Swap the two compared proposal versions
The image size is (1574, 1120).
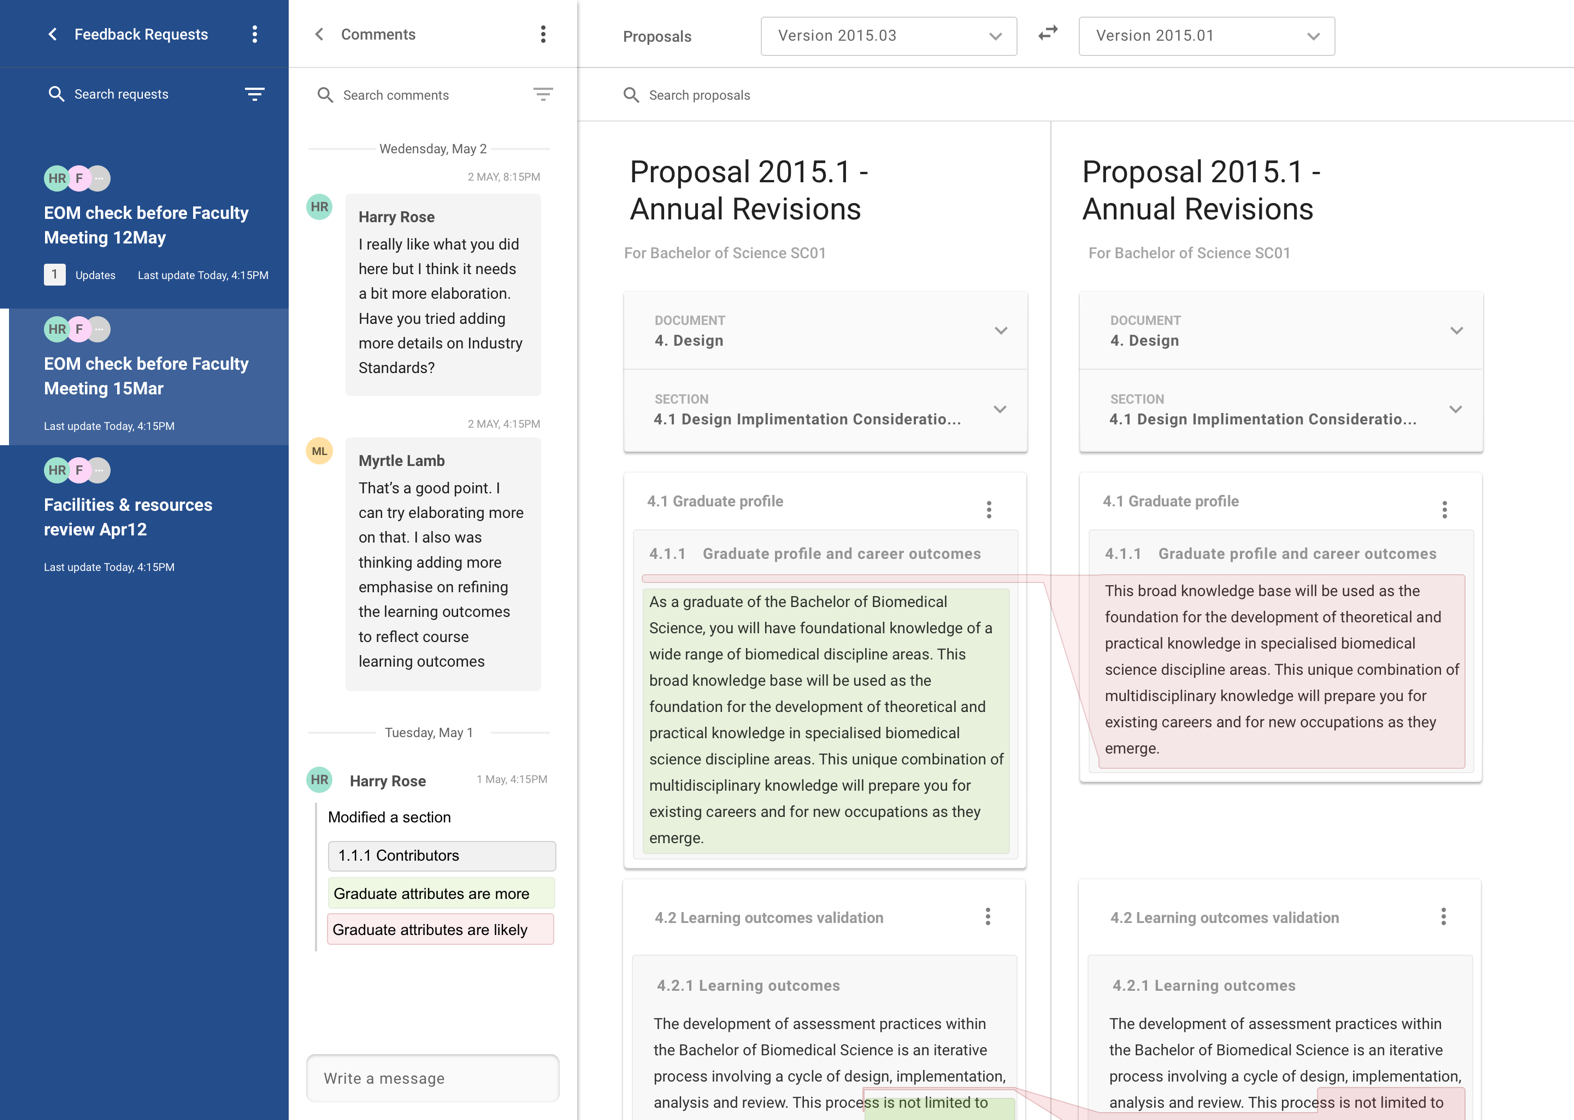[1047, 34]
